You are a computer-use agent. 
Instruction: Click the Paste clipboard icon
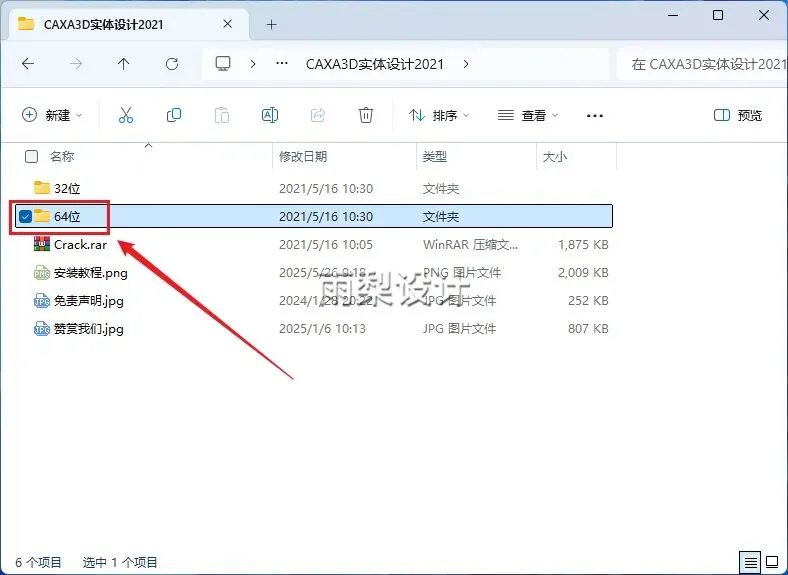point(222,116)
